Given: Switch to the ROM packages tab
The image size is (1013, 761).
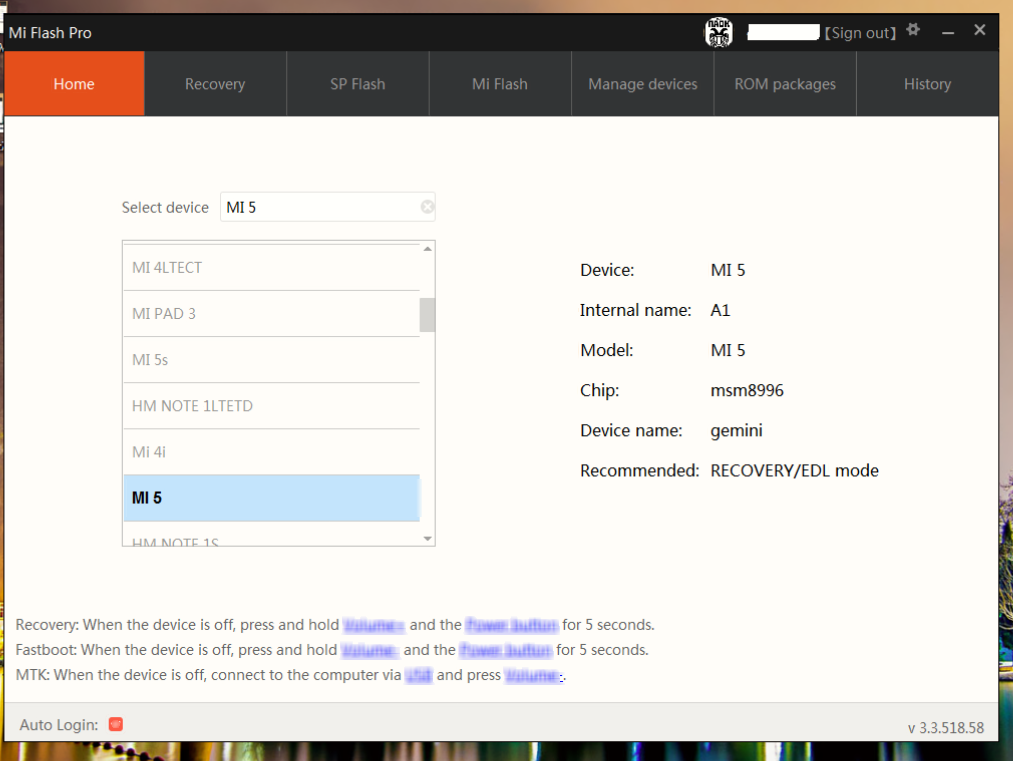Looking at the screenshot, I should 785,84.
